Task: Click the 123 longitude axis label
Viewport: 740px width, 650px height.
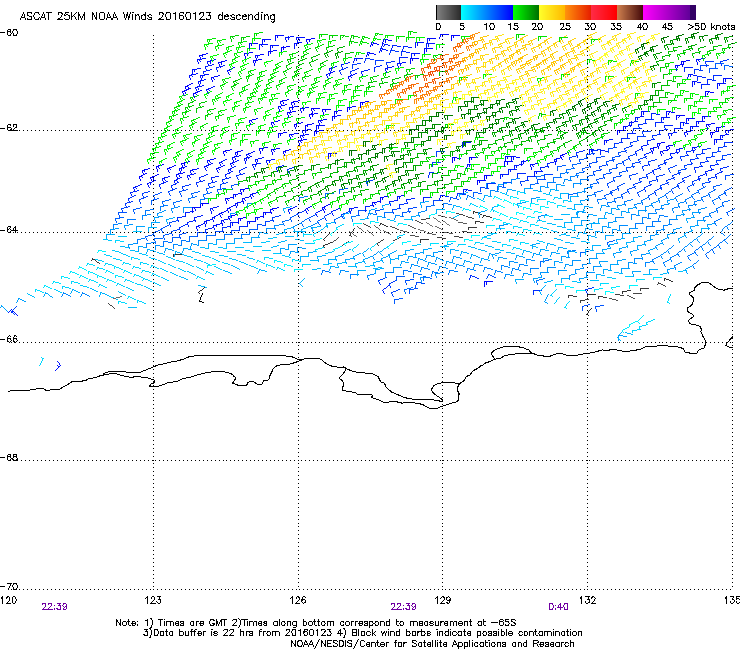Action: [153, 600]
